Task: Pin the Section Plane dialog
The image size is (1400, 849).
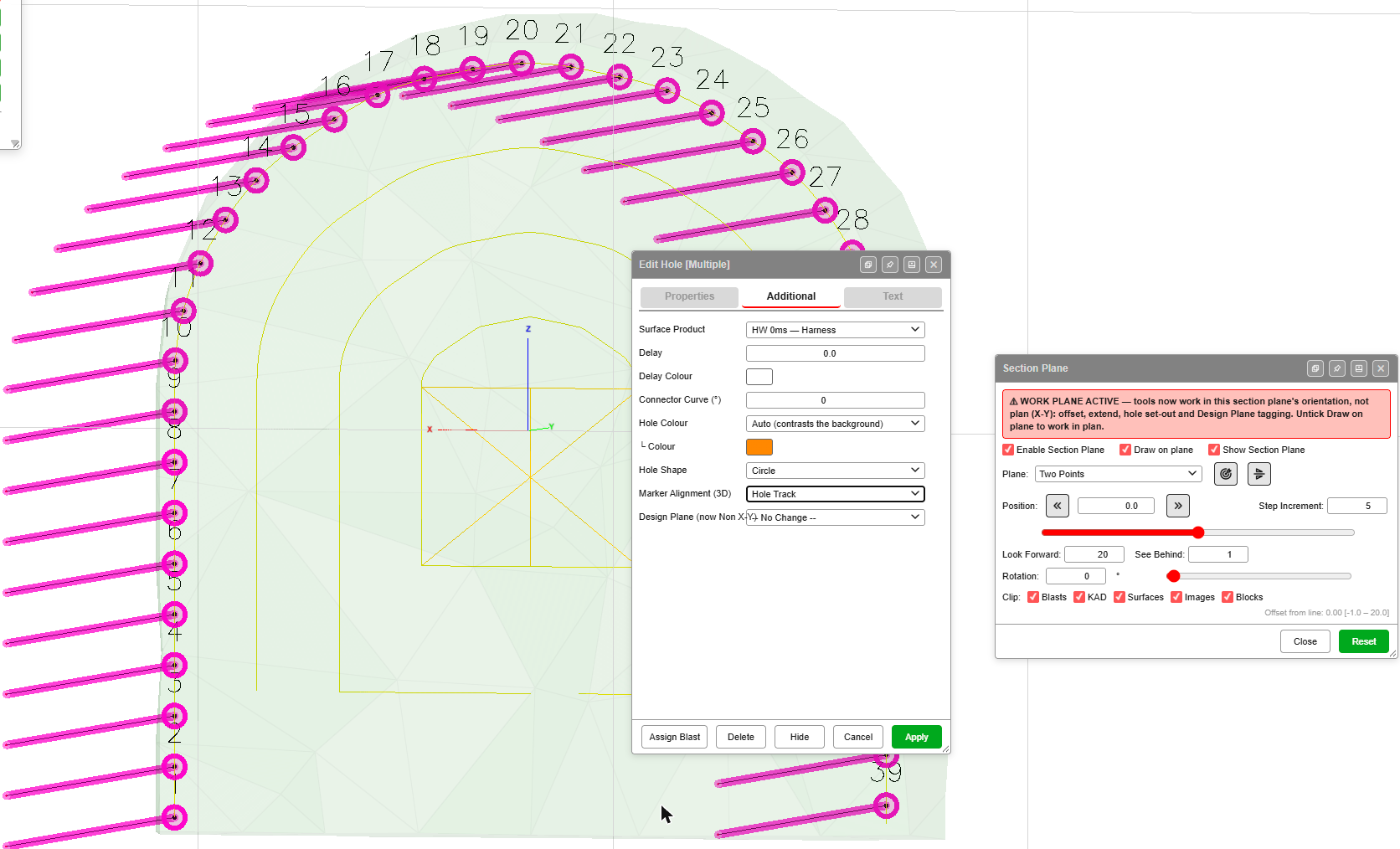Action: click(x=1337, y=369)
